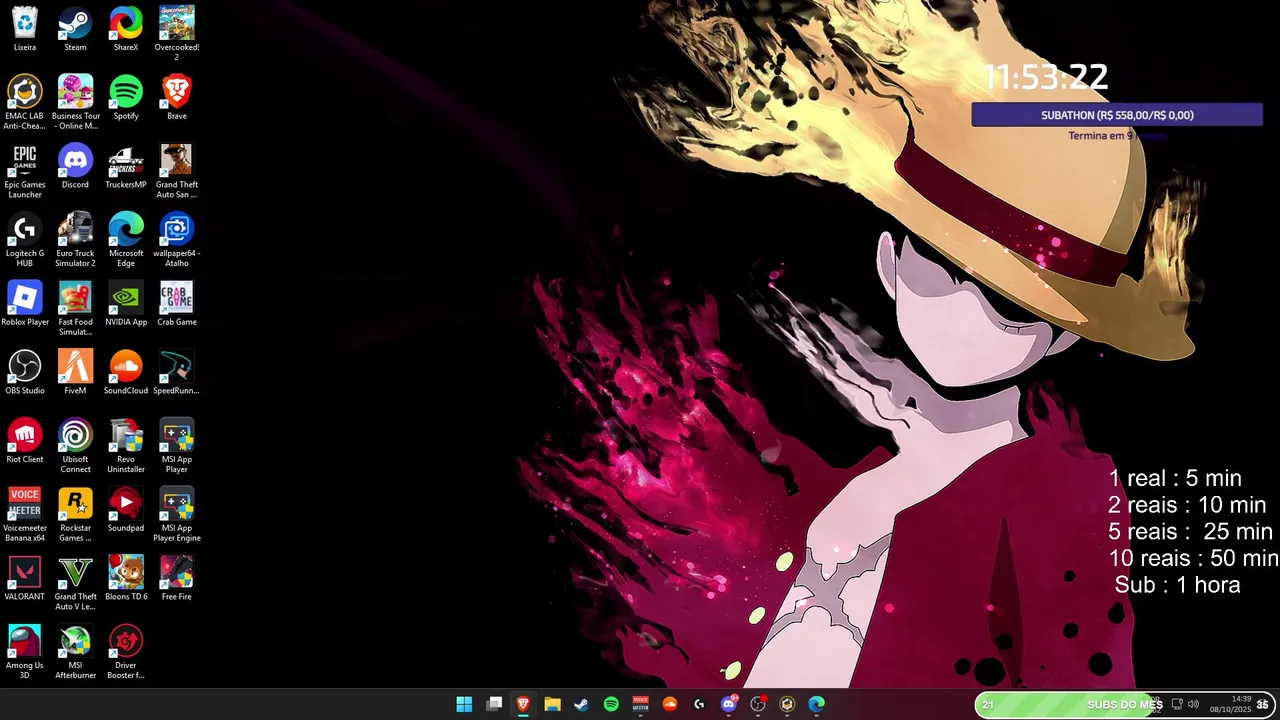
Task: Select the MSI Afterburner desktop shortcut
Action: [75, 653]
